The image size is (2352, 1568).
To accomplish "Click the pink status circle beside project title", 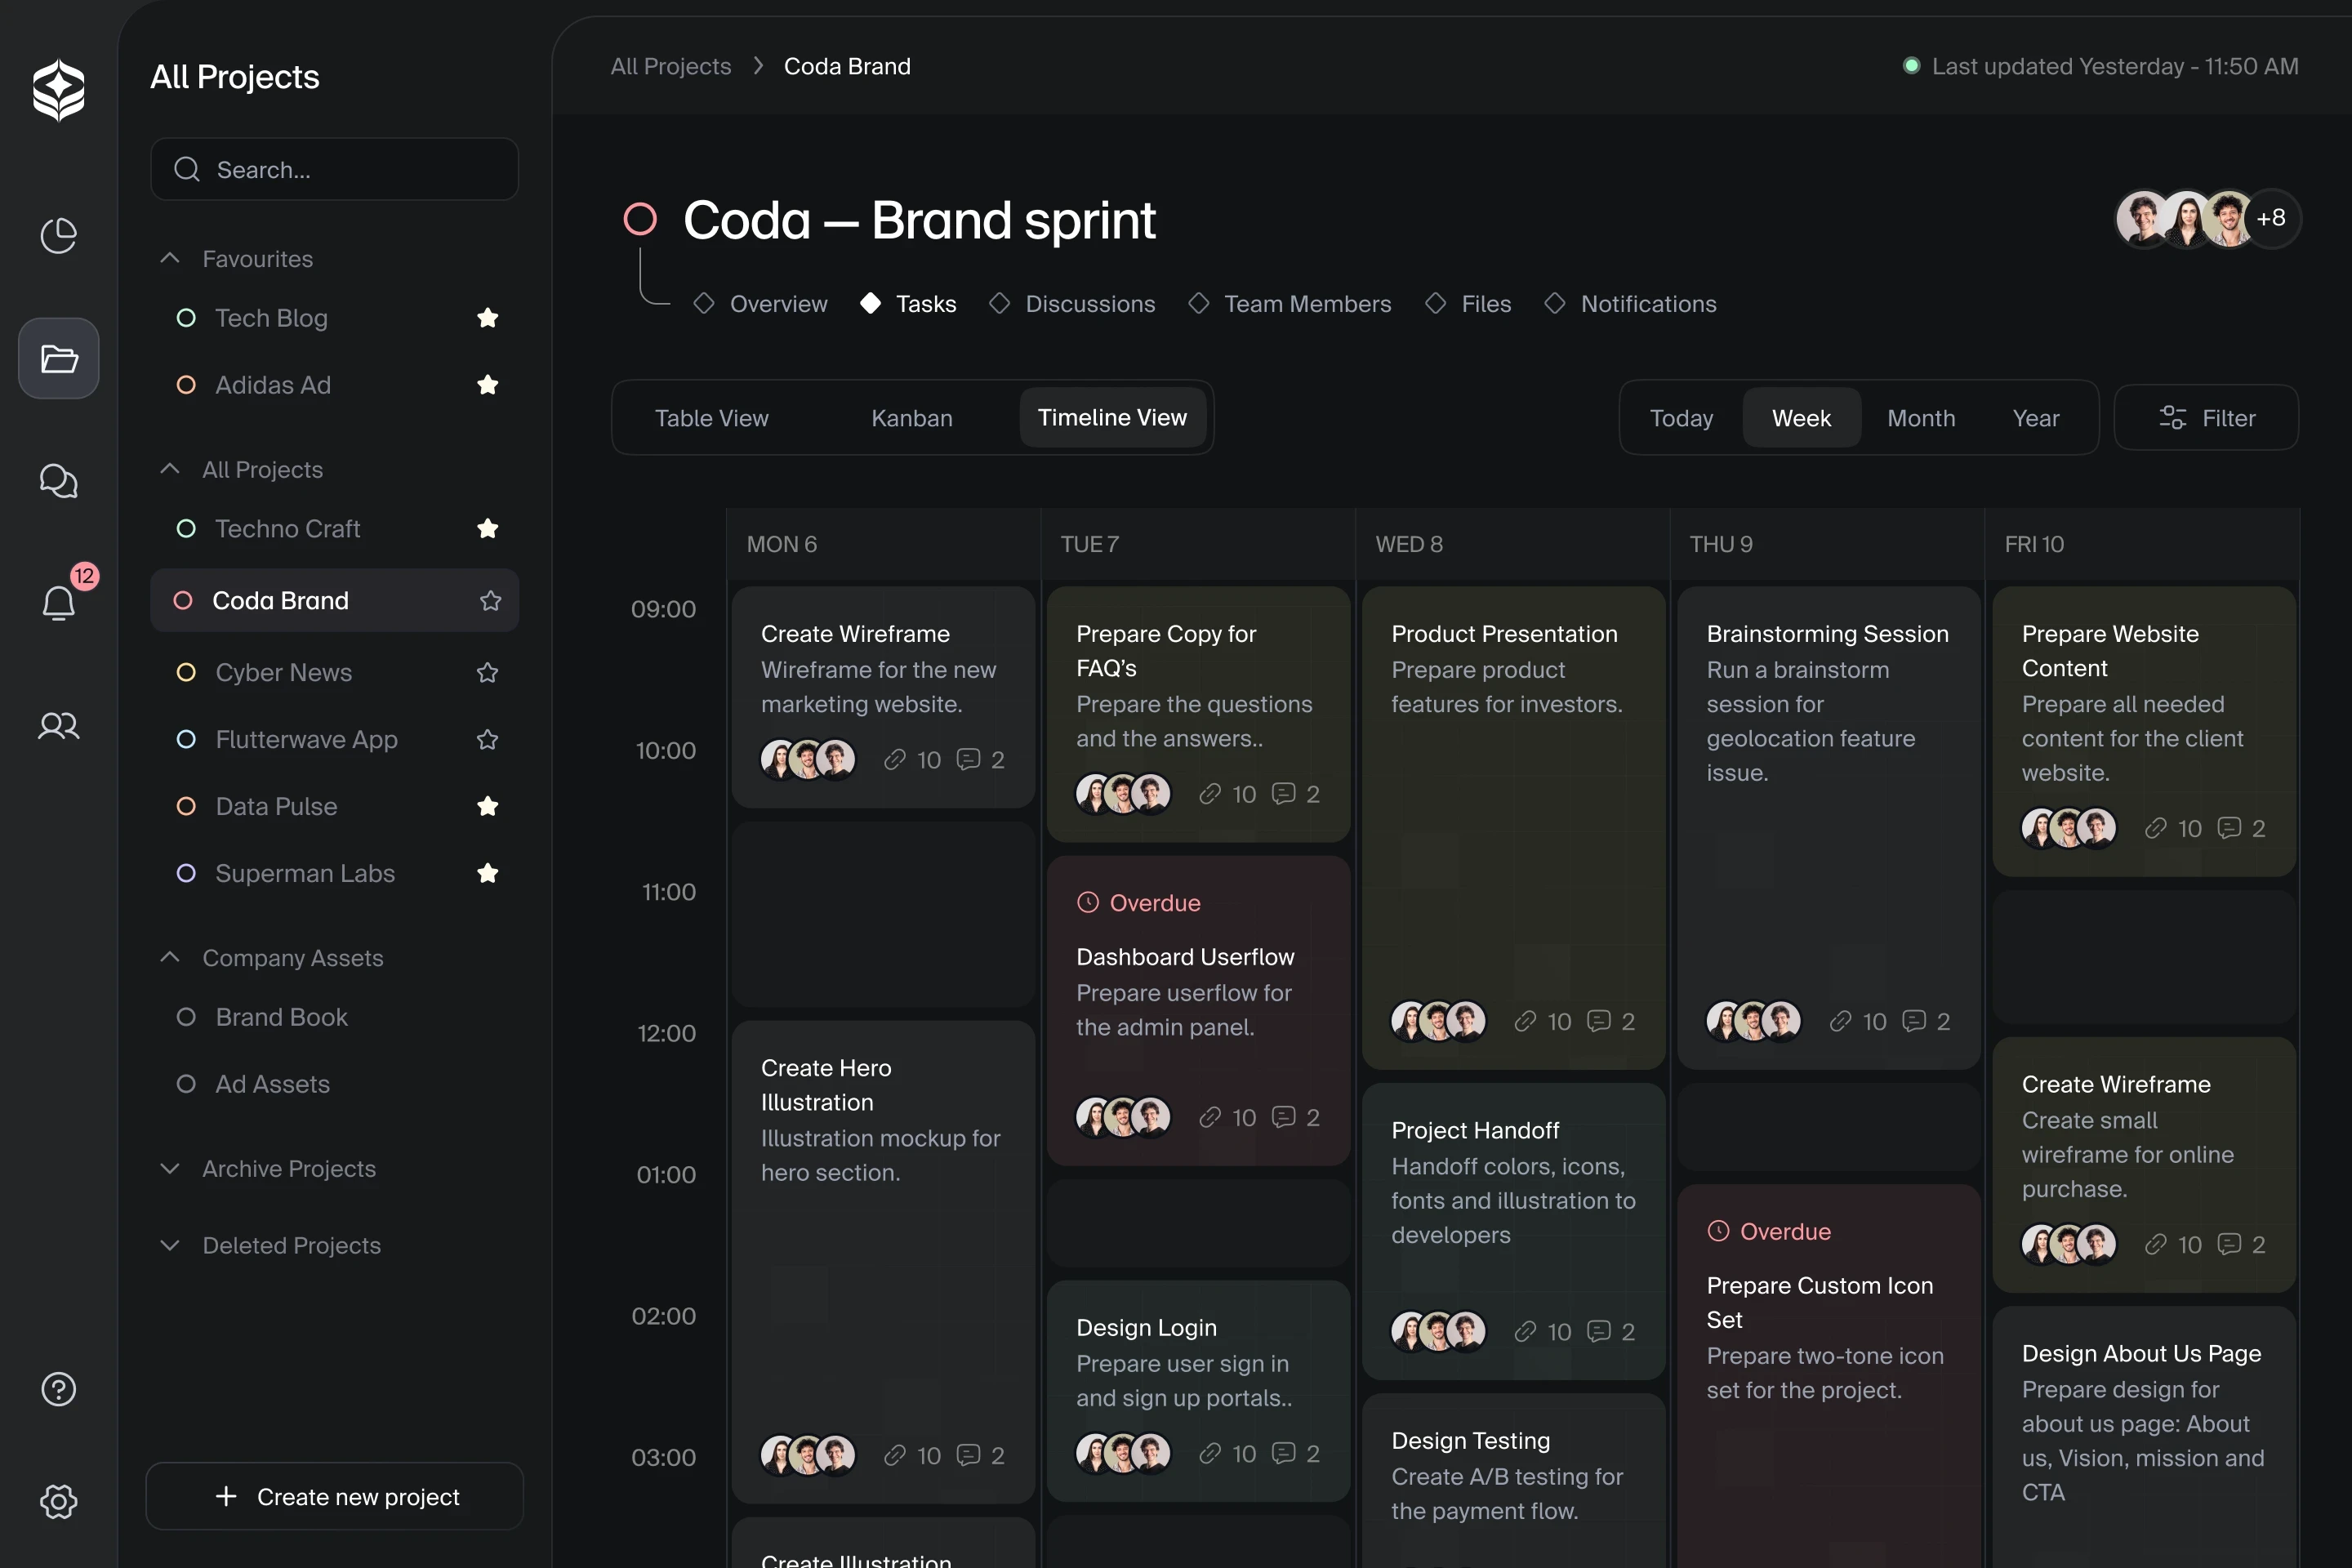I will (x=640, y=219).
